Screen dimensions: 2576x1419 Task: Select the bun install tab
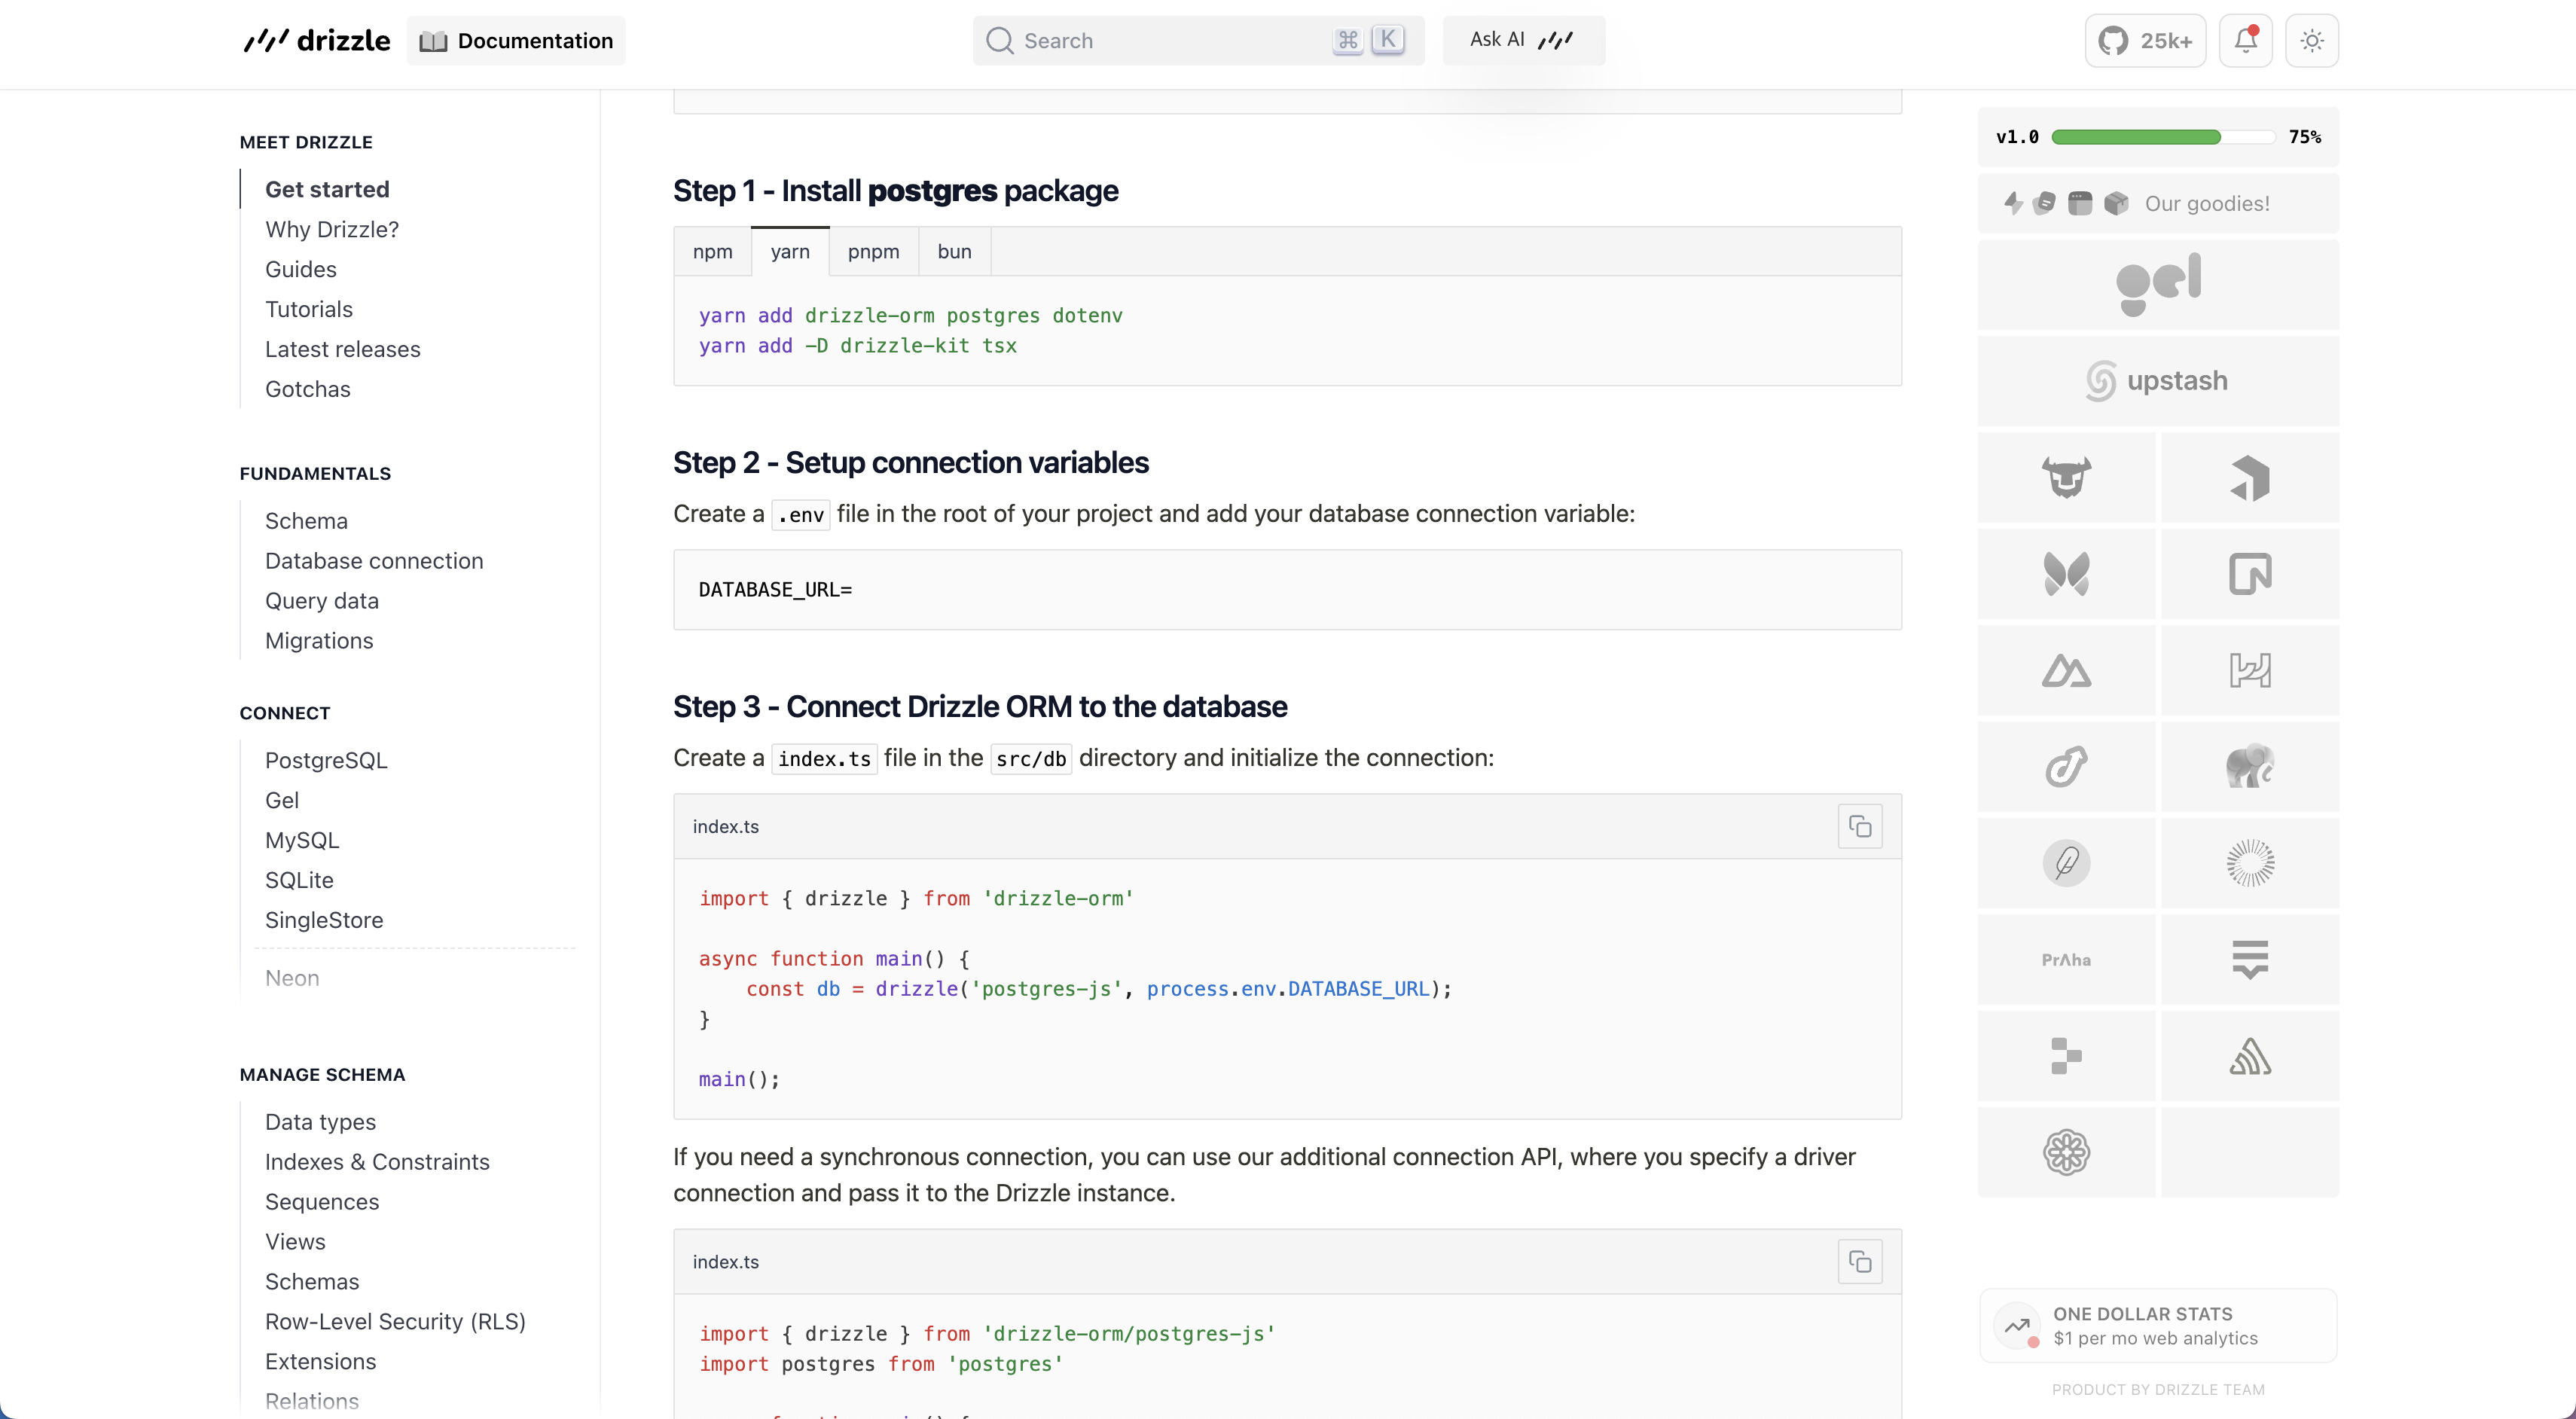click(954, 252)
